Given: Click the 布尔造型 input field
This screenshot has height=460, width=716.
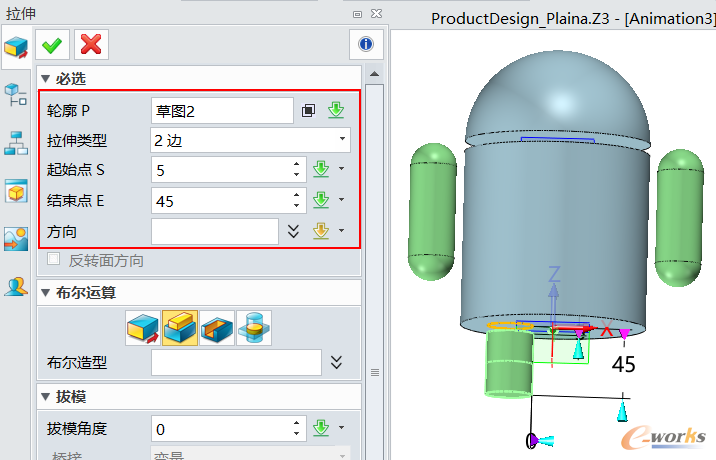Looking at the screenshot, I should coord(236,363).
